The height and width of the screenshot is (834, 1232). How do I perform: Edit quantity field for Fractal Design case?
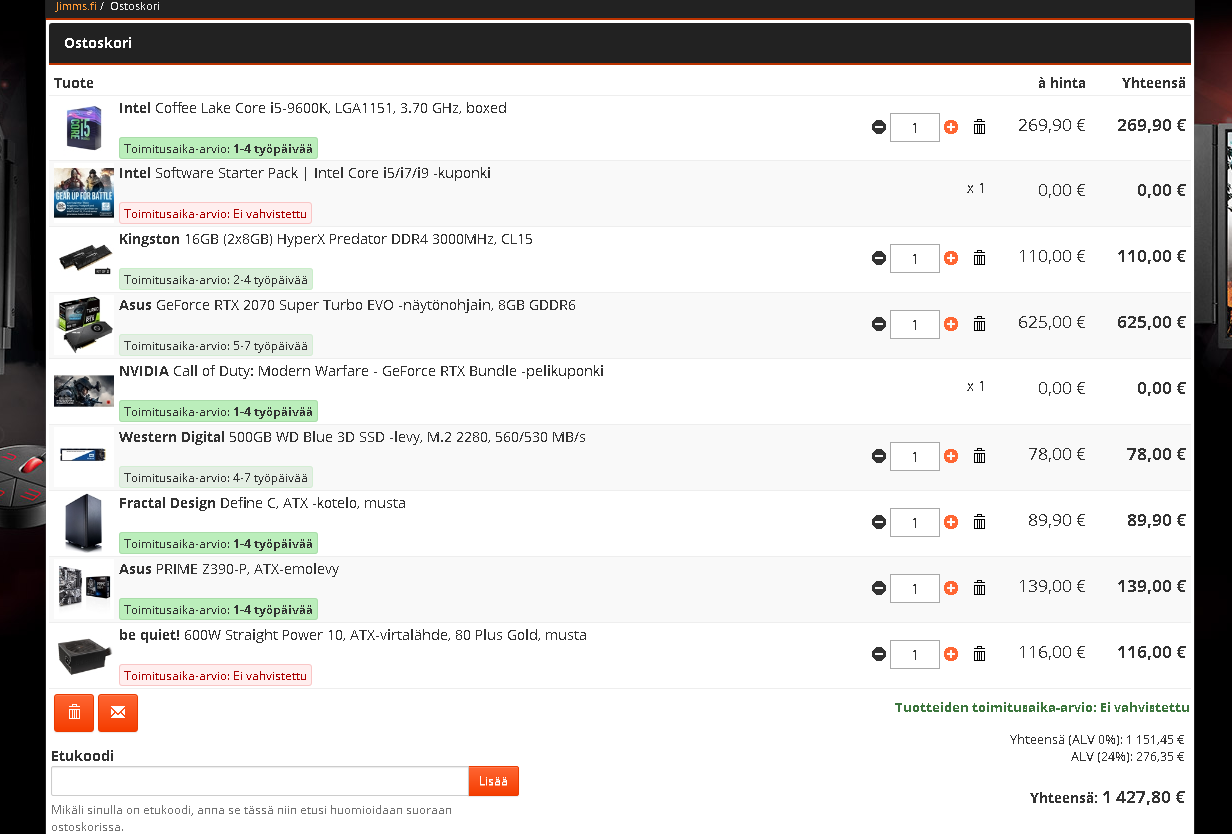tap(915, 522)
